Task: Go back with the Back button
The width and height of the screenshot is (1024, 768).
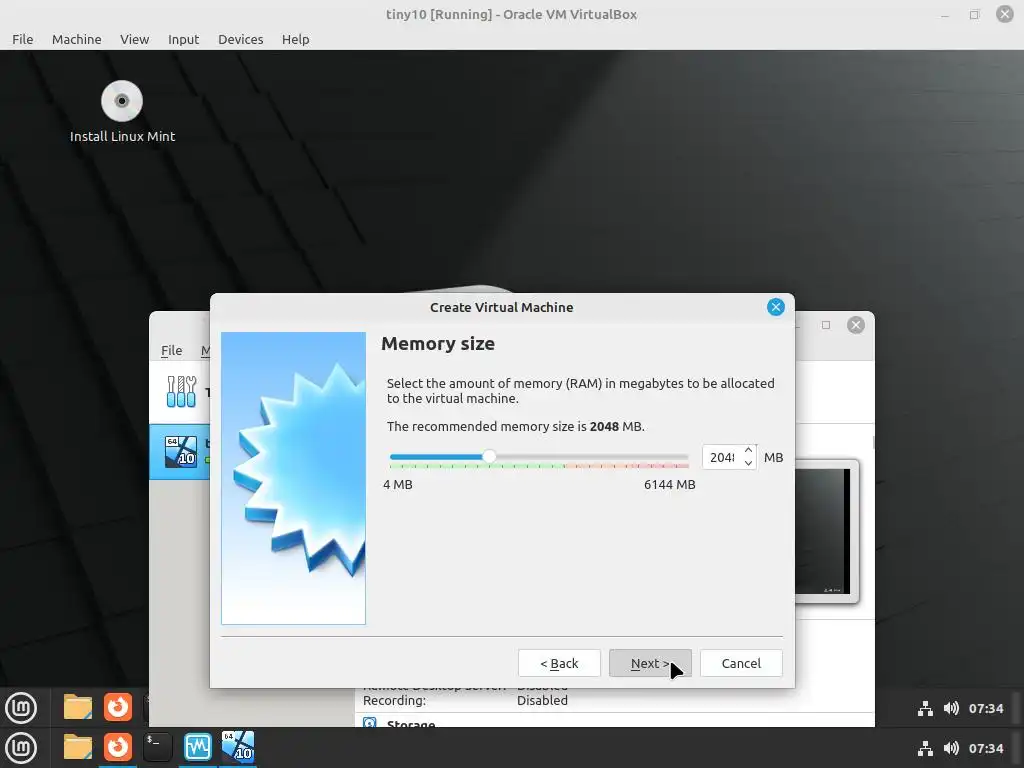Action: coord(559,663)
